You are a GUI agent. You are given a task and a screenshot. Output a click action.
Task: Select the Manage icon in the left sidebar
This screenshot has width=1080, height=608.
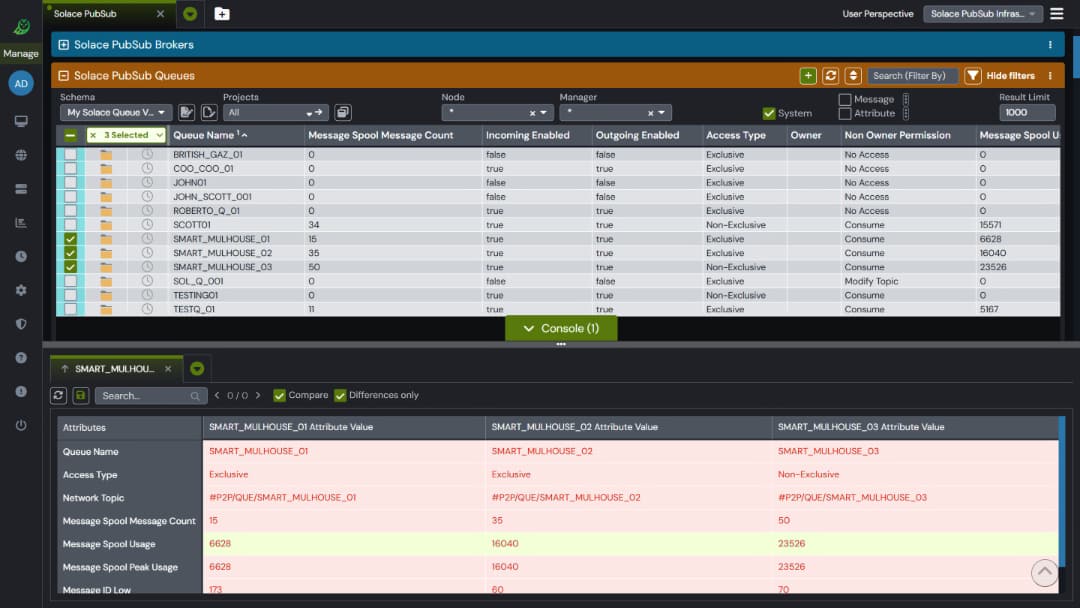tap(20, 28)
